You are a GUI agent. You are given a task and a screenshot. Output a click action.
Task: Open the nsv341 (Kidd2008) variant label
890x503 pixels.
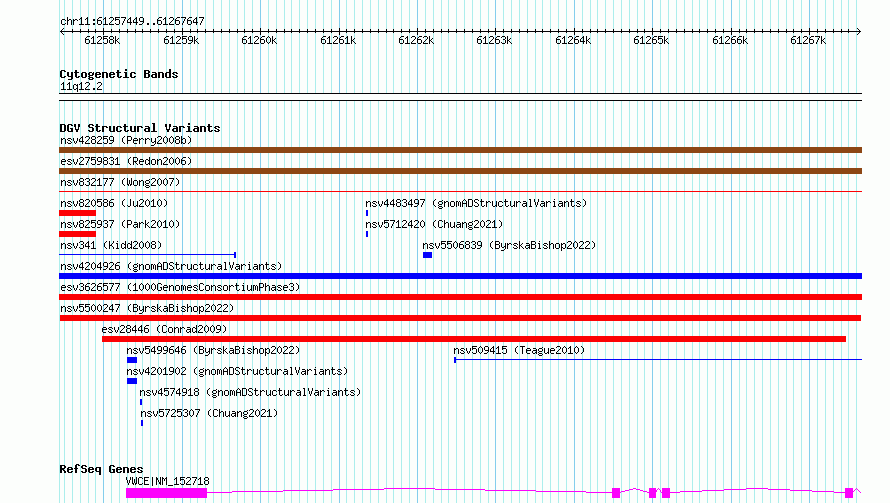pyautogui.click(x=111, y=245)
